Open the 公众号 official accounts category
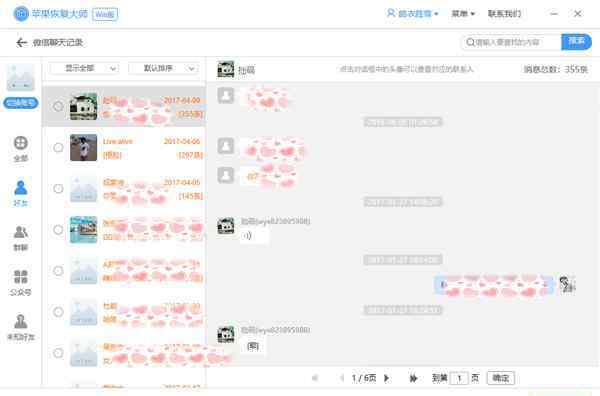This screenshot has width=600, height=396. pyautogui.click(x=21, y=283)
